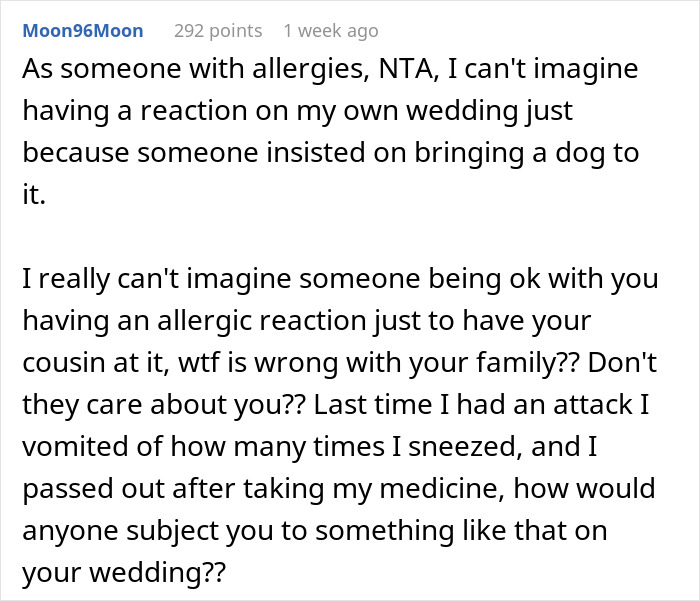Click the second paragraph starting I really

pos(340,405)
